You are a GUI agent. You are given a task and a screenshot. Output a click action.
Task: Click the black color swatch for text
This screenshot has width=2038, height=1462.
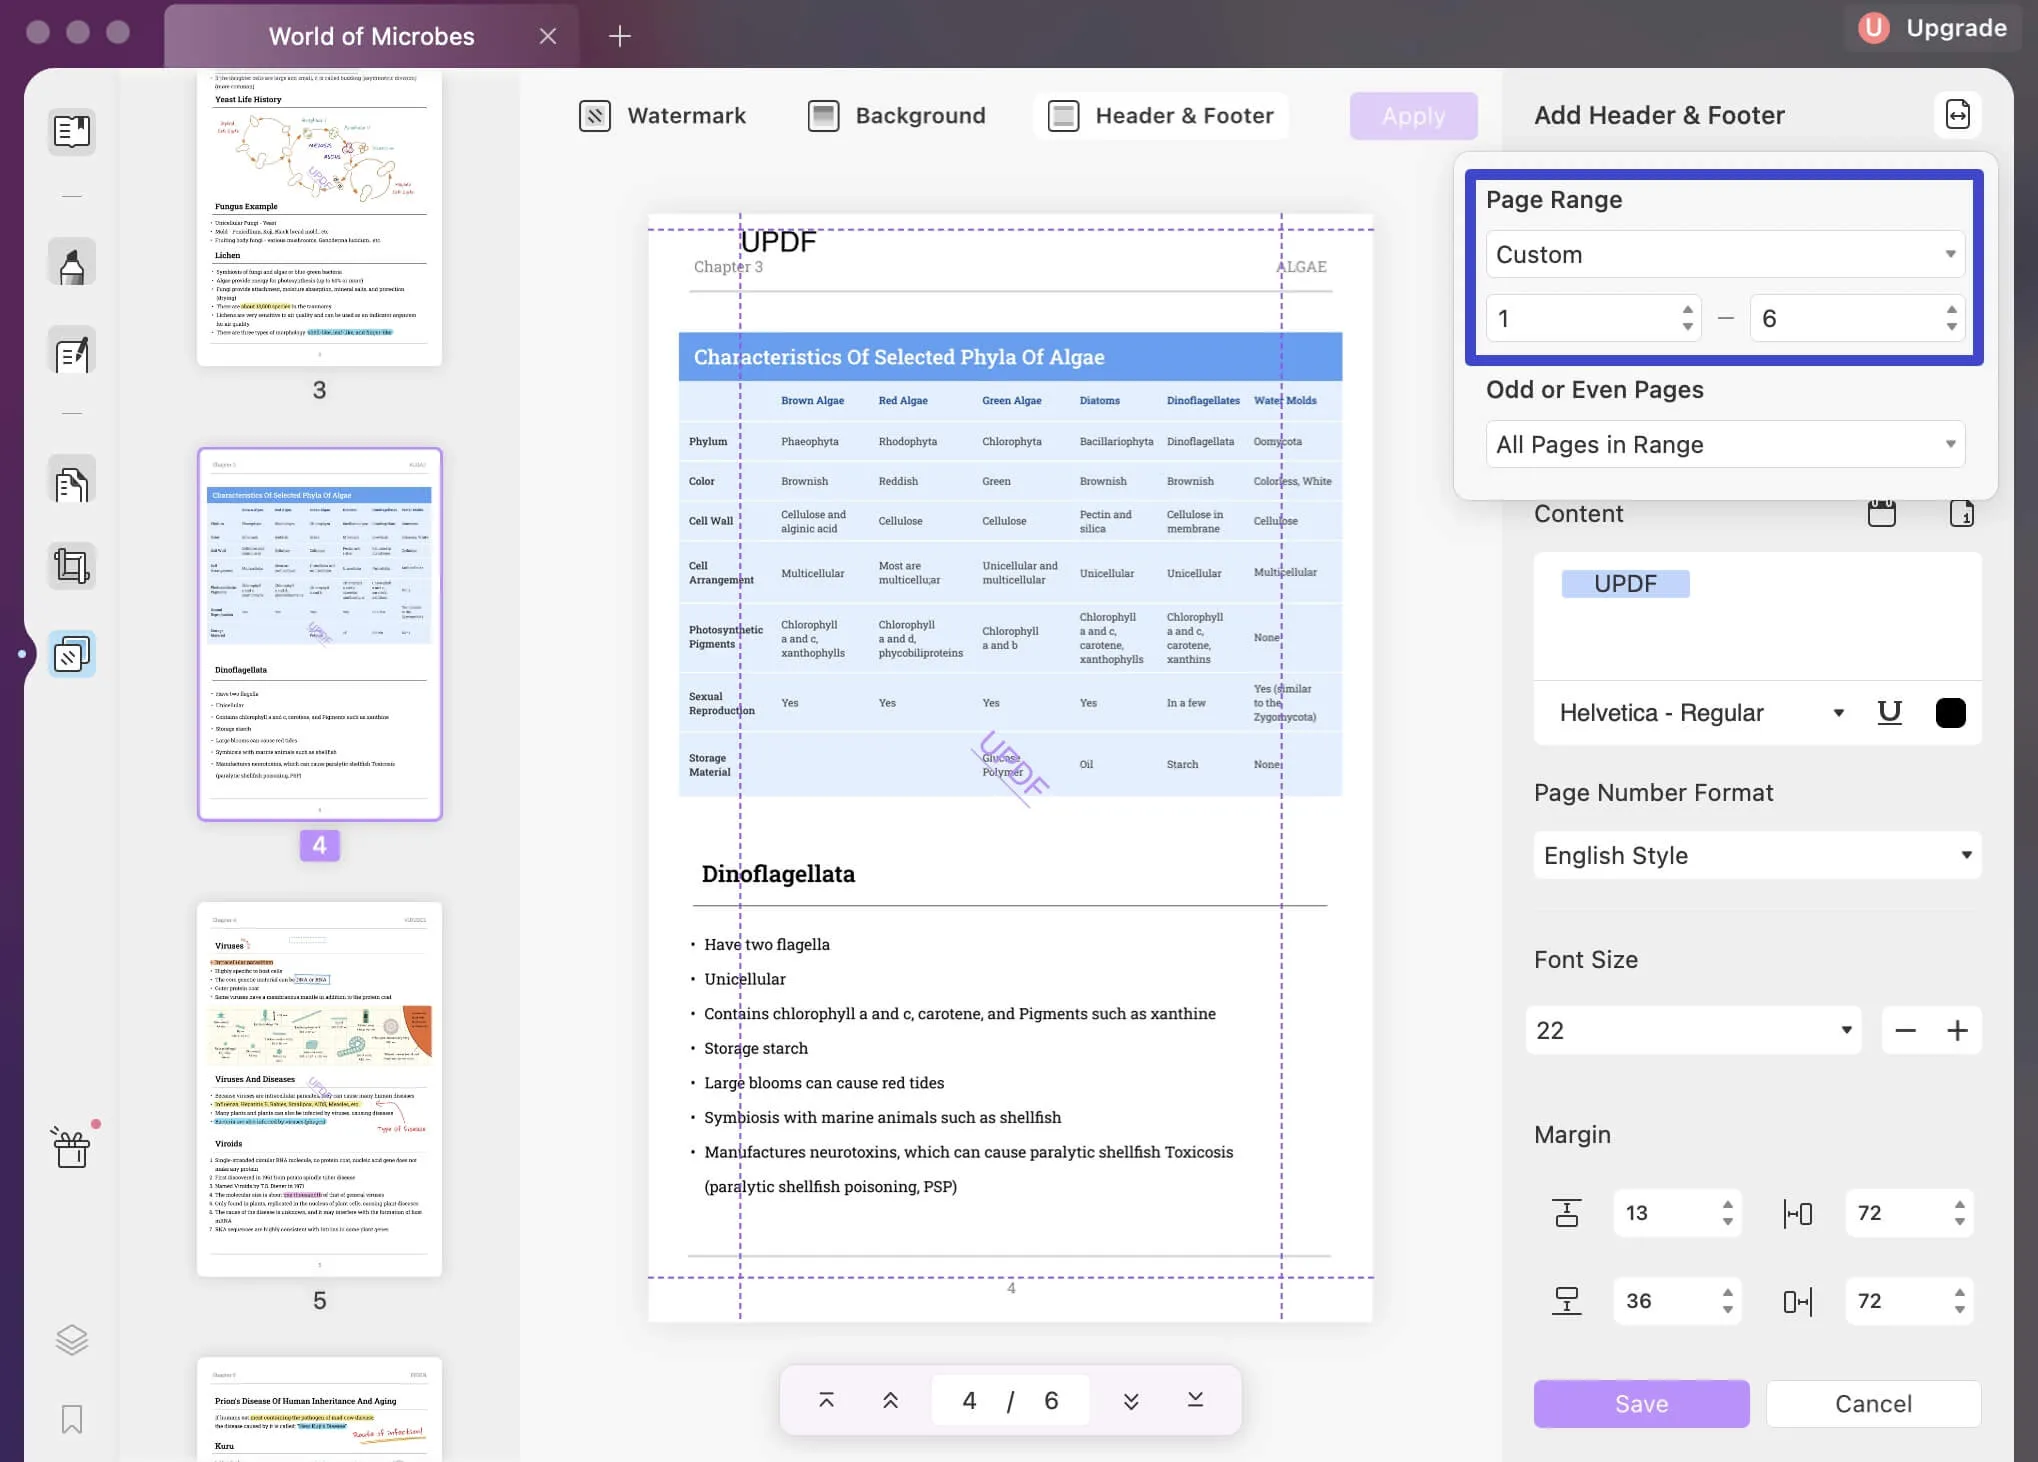point(1951,712)
